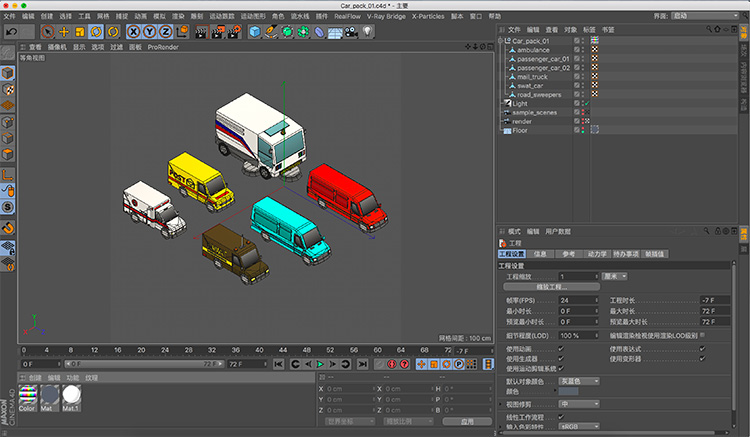This screenshot has height=437, width=750.
Task: Select the ambulance object in the Object Manager
Action: point(533,50)
